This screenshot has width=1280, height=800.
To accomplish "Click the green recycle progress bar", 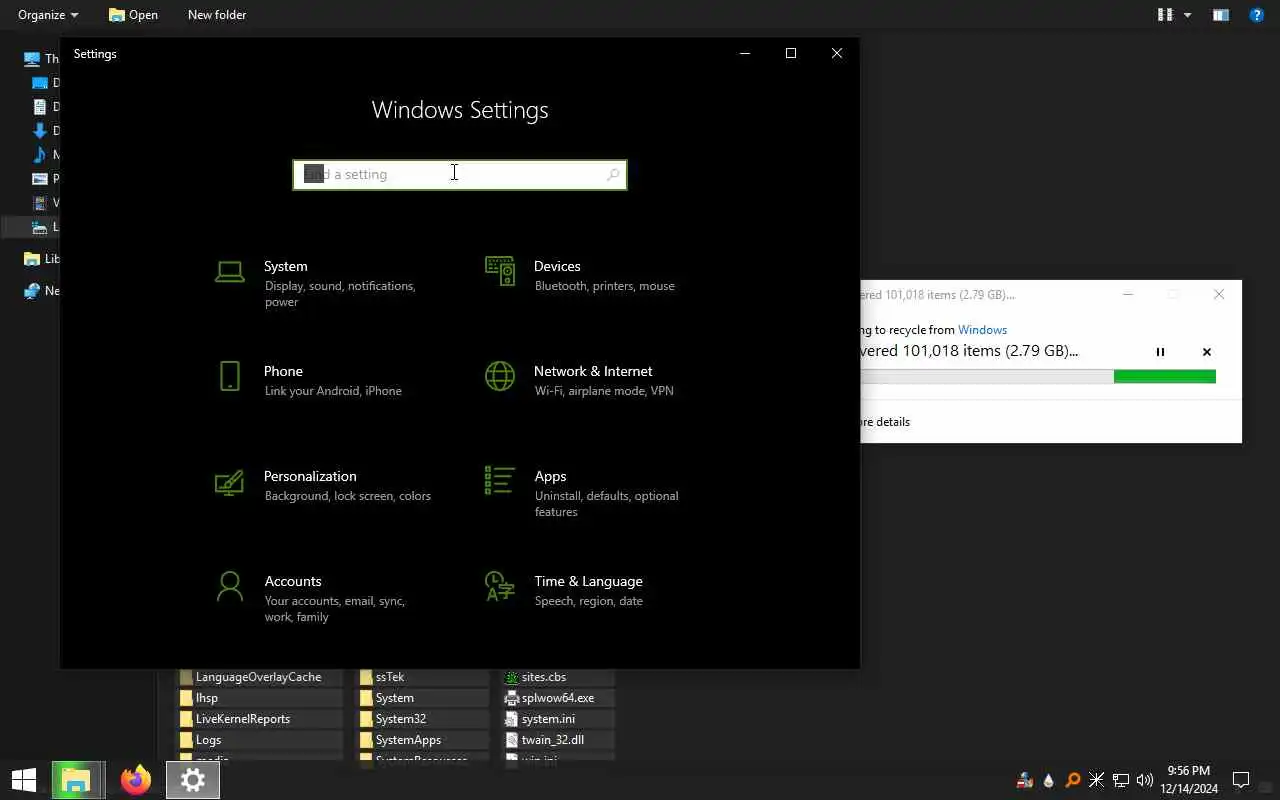I will point(1038,377).
